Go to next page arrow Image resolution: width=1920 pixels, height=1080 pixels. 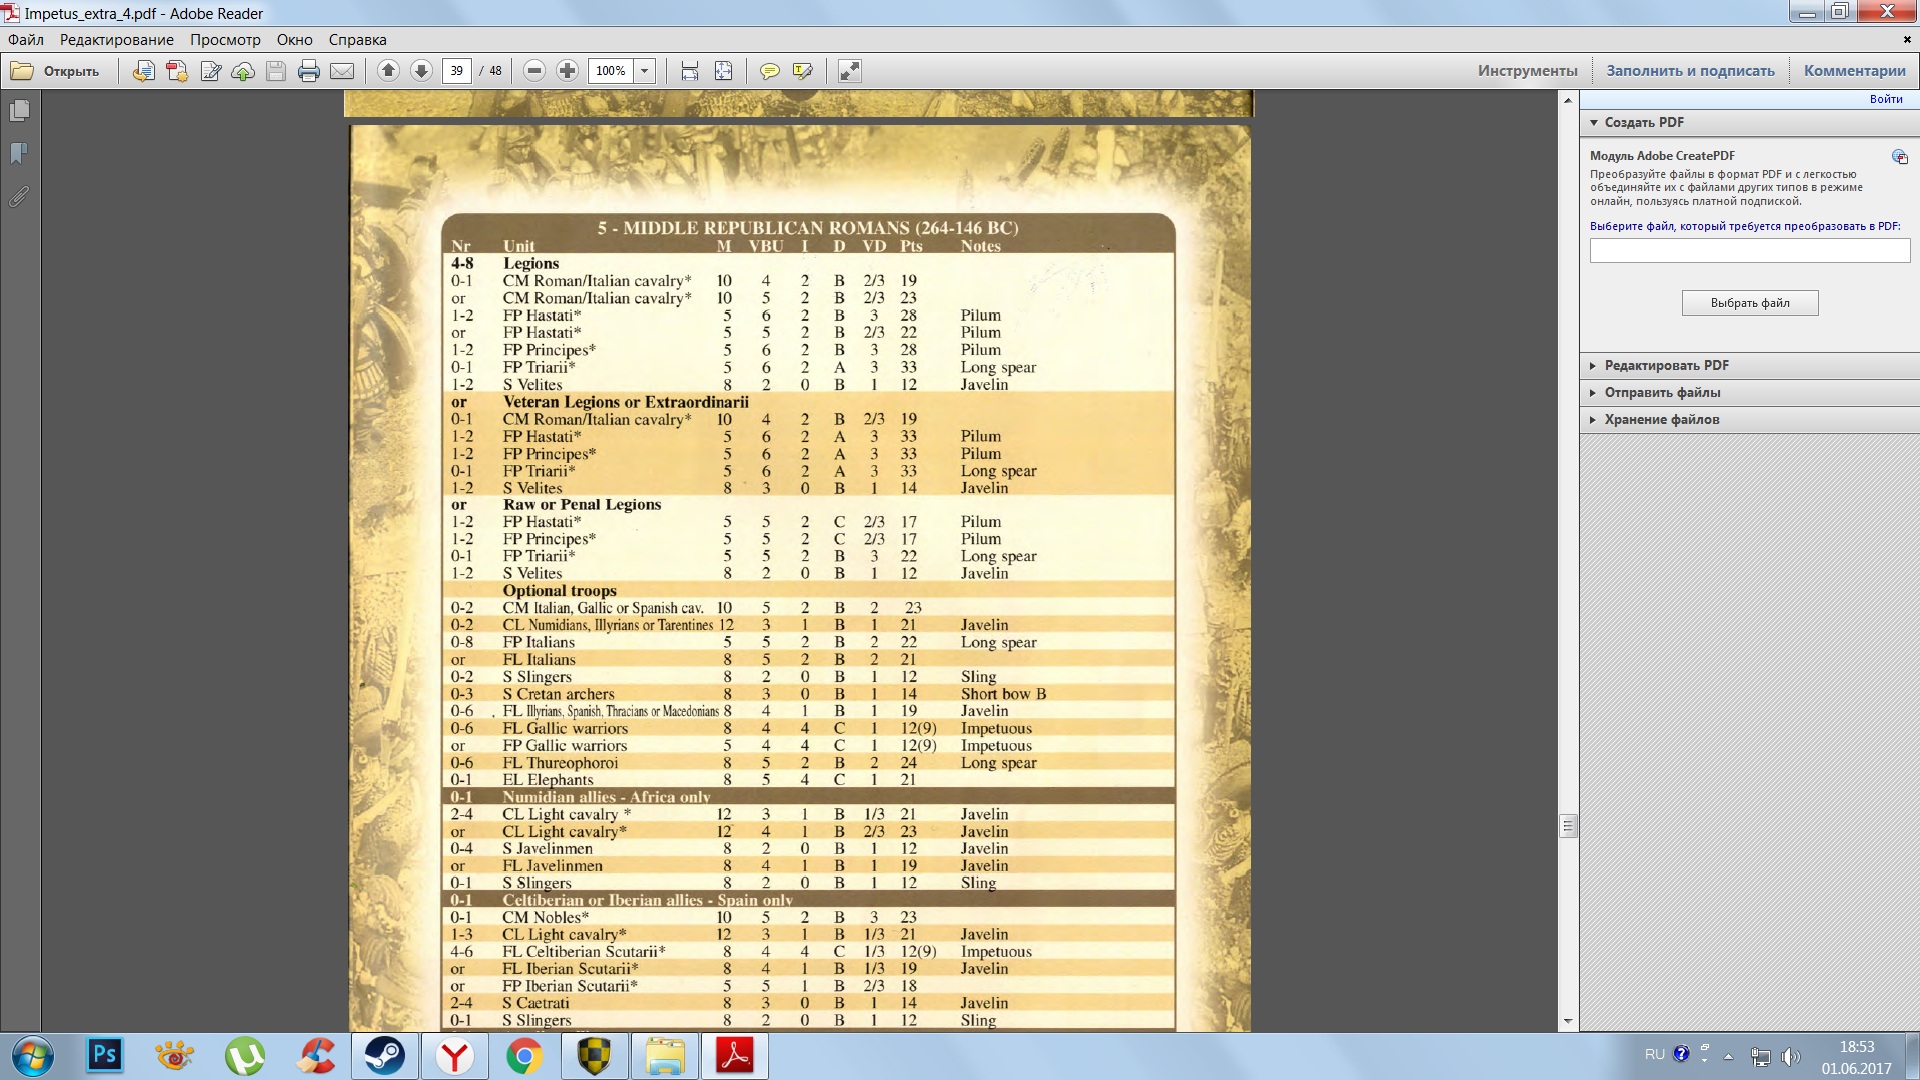422,71
